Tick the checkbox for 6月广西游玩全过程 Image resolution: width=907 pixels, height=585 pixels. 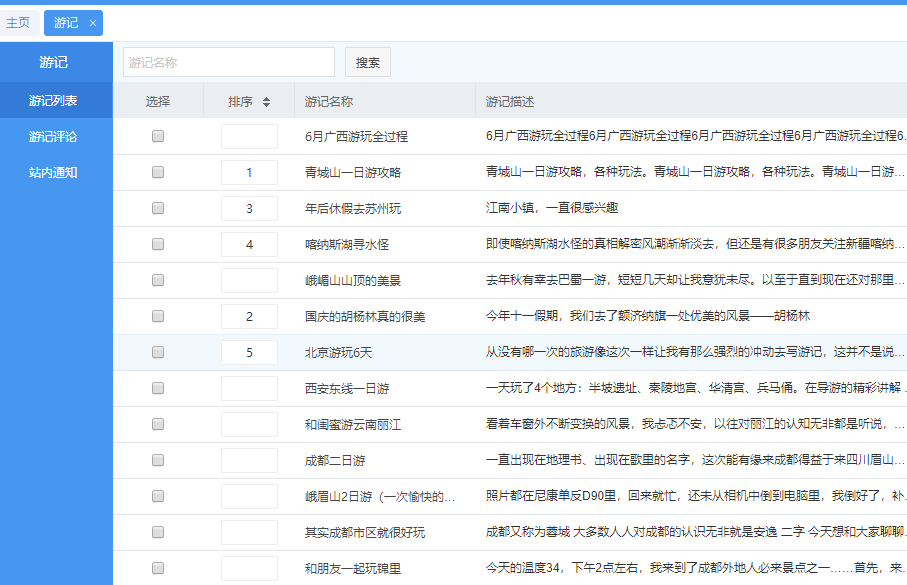tap(158, 136)
